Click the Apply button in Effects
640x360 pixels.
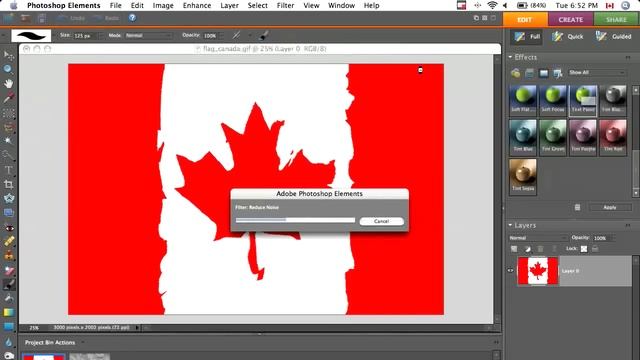[610, 207]
